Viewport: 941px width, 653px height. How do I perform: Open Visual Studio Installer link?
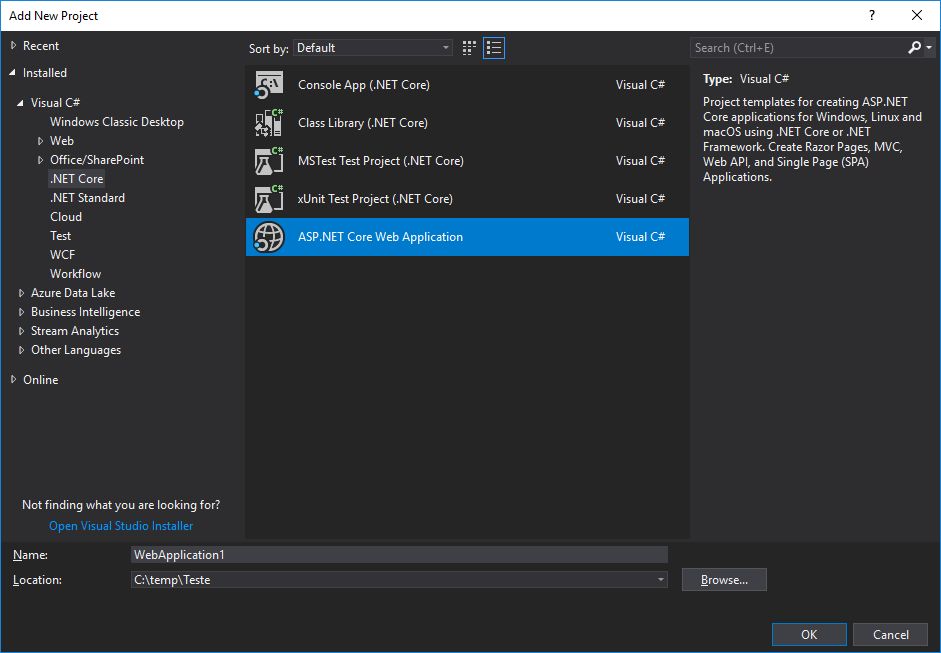pos(121,526)
